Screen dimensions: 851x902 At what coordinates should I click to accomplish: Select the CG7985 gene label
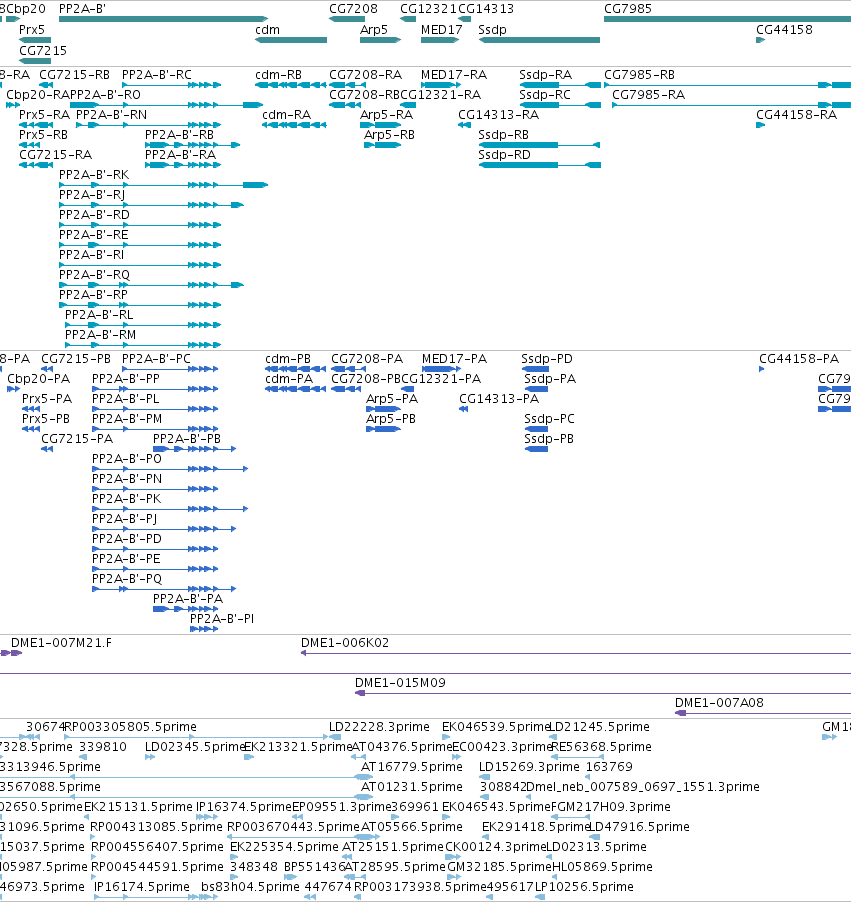tap(628, 9)
